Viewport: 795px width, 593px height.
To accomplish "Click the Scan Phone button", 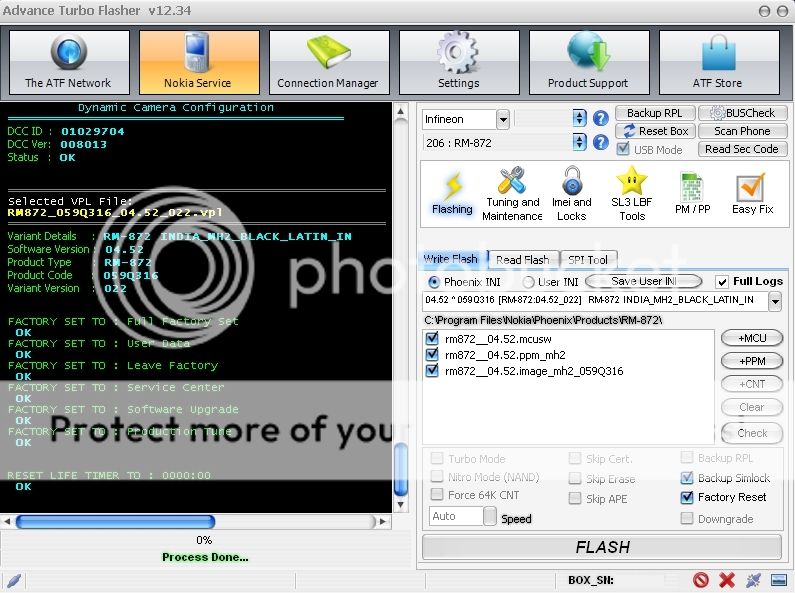I will 743,131.
